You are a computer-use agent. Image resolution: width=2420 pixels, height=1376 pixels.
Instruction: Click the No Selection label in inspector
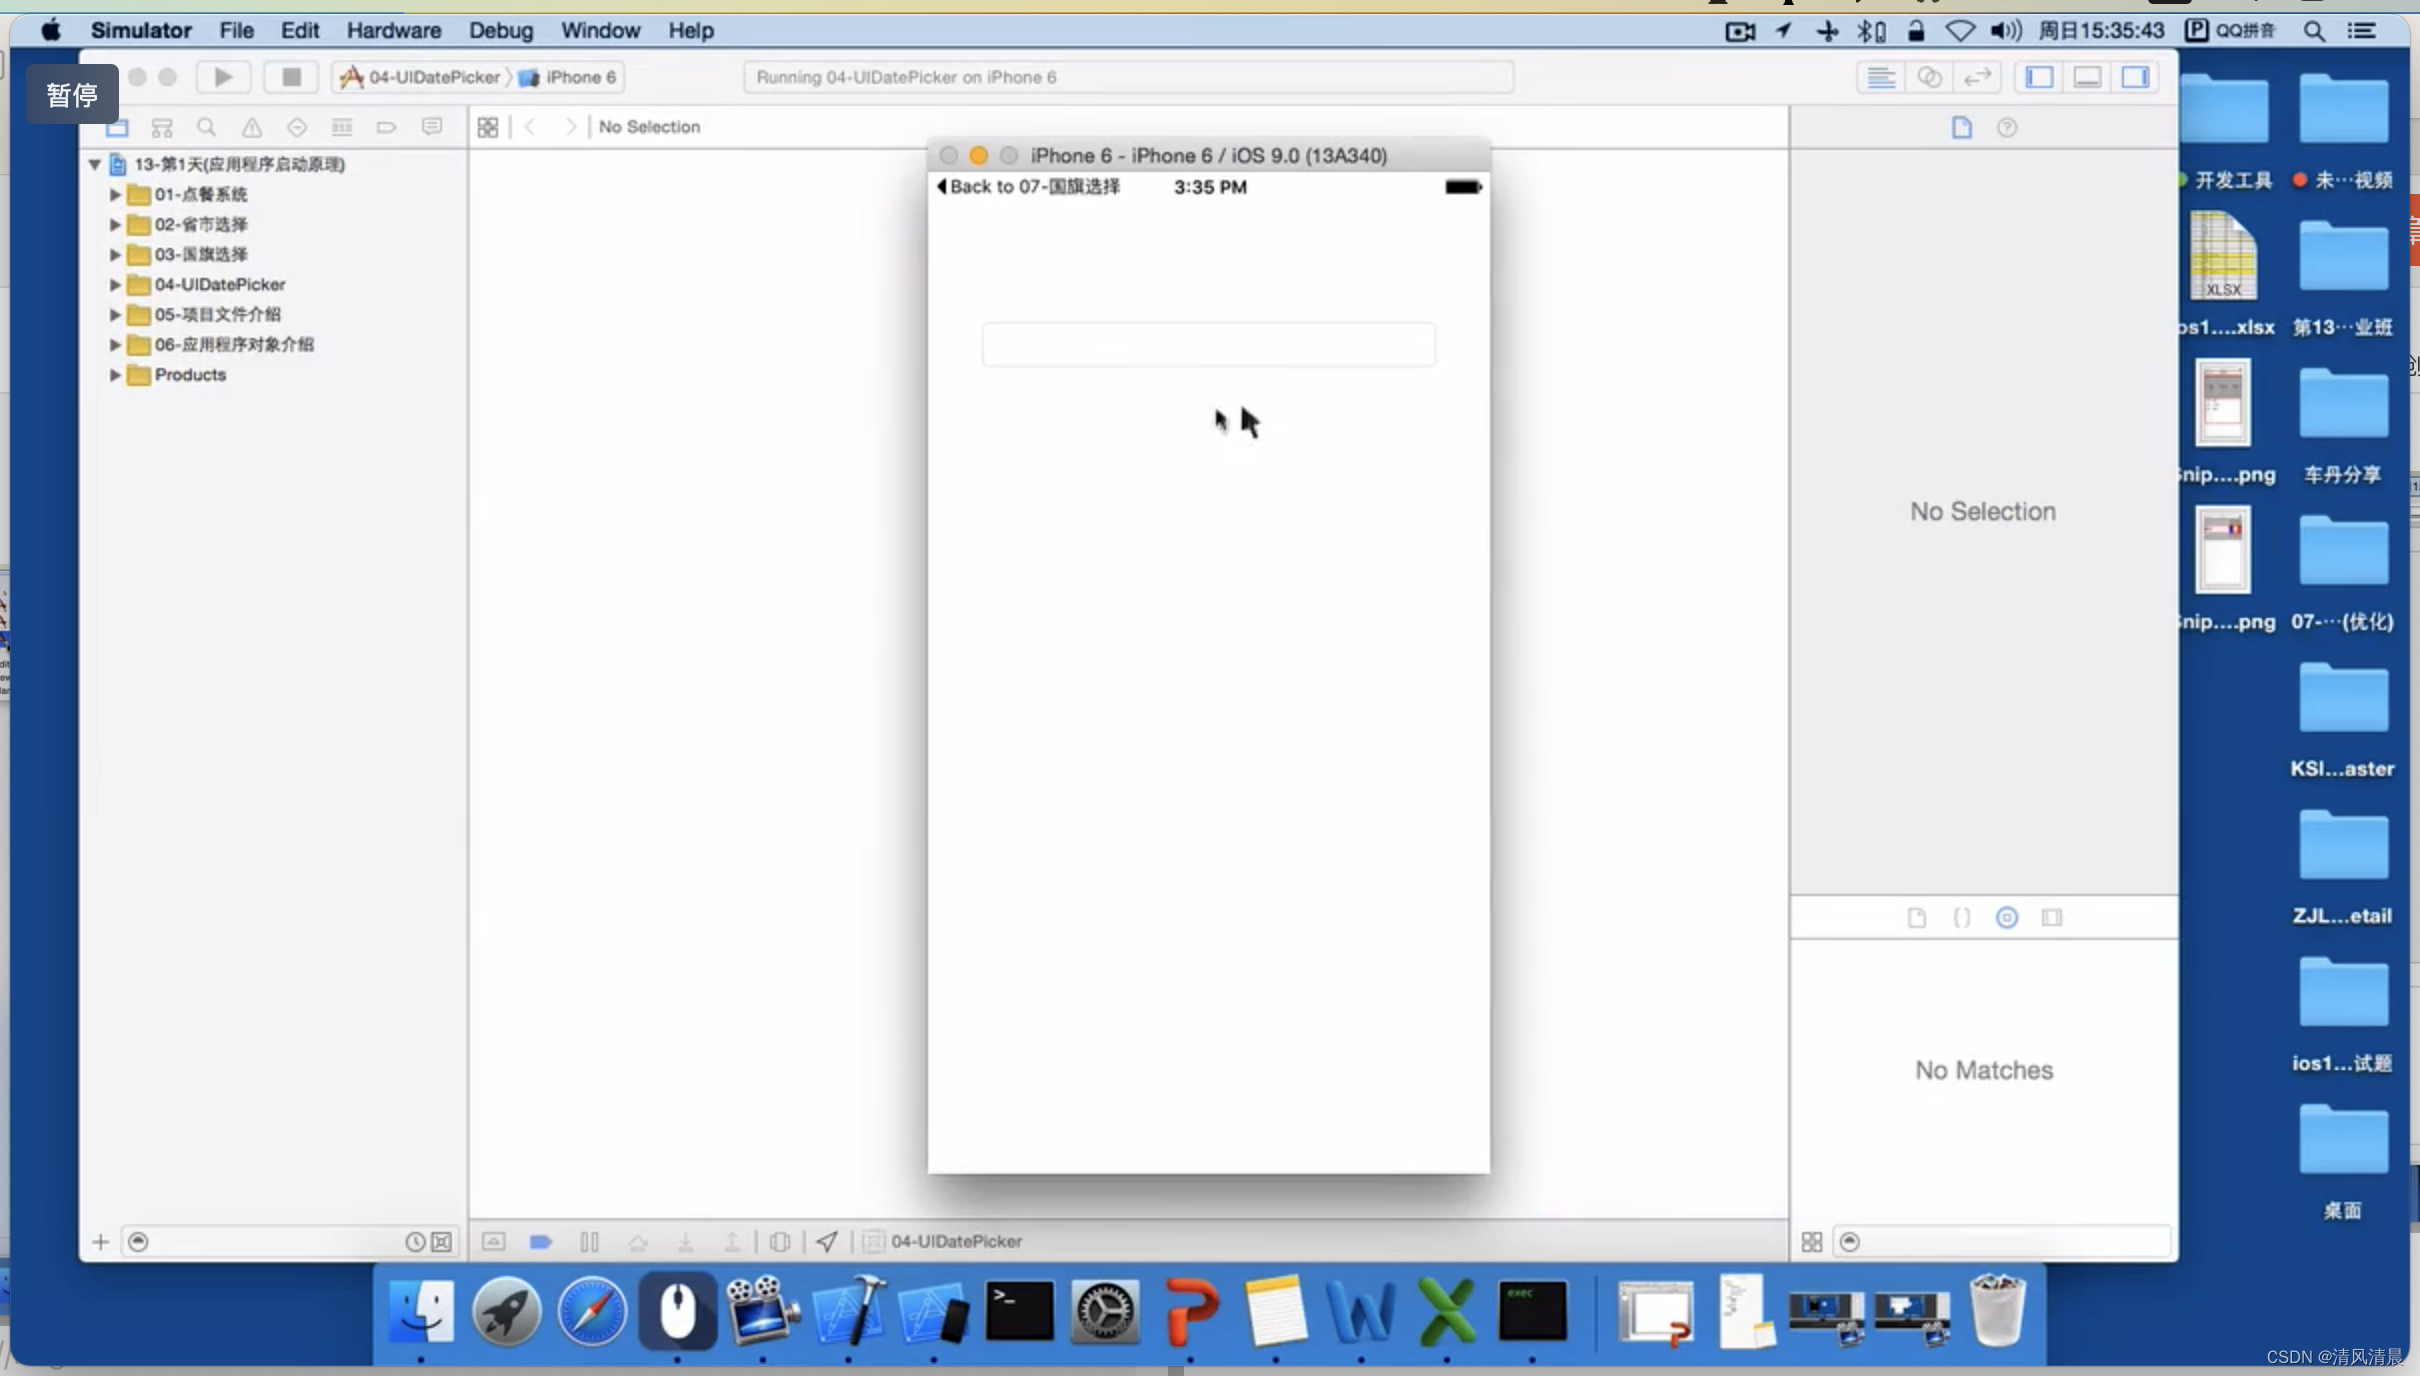(1983, 510)
